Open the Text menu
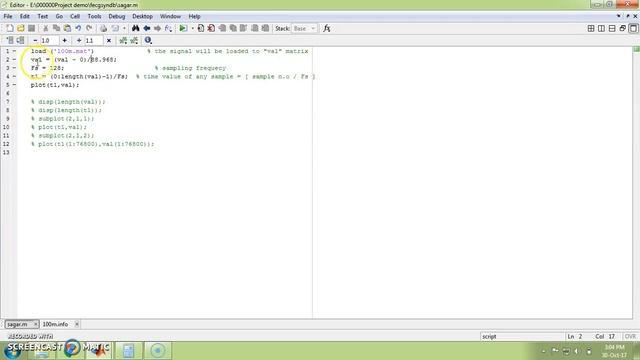This screenshot has width=640, height=360. pyautogui.click(x=42, y=16)
